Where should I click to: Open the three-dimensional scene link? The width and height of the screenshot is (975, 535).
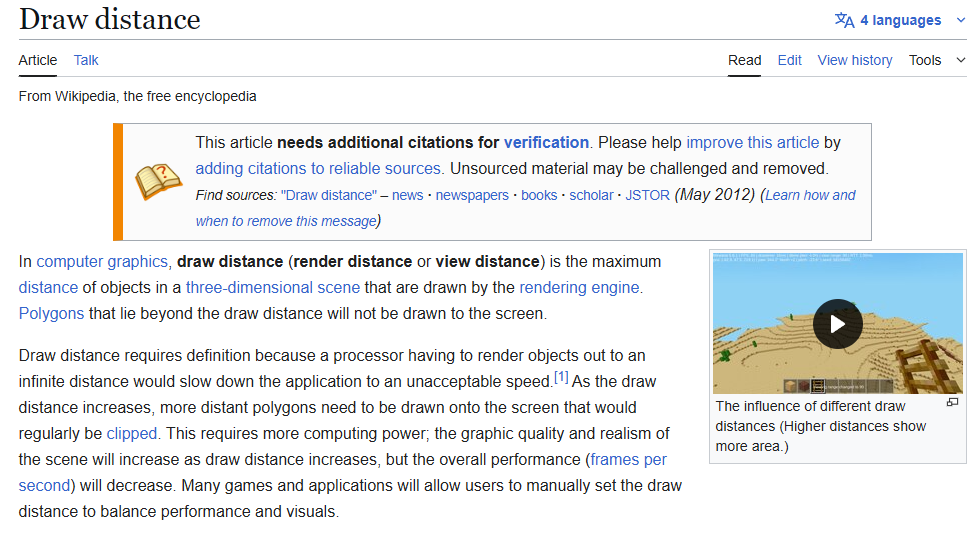272,287
